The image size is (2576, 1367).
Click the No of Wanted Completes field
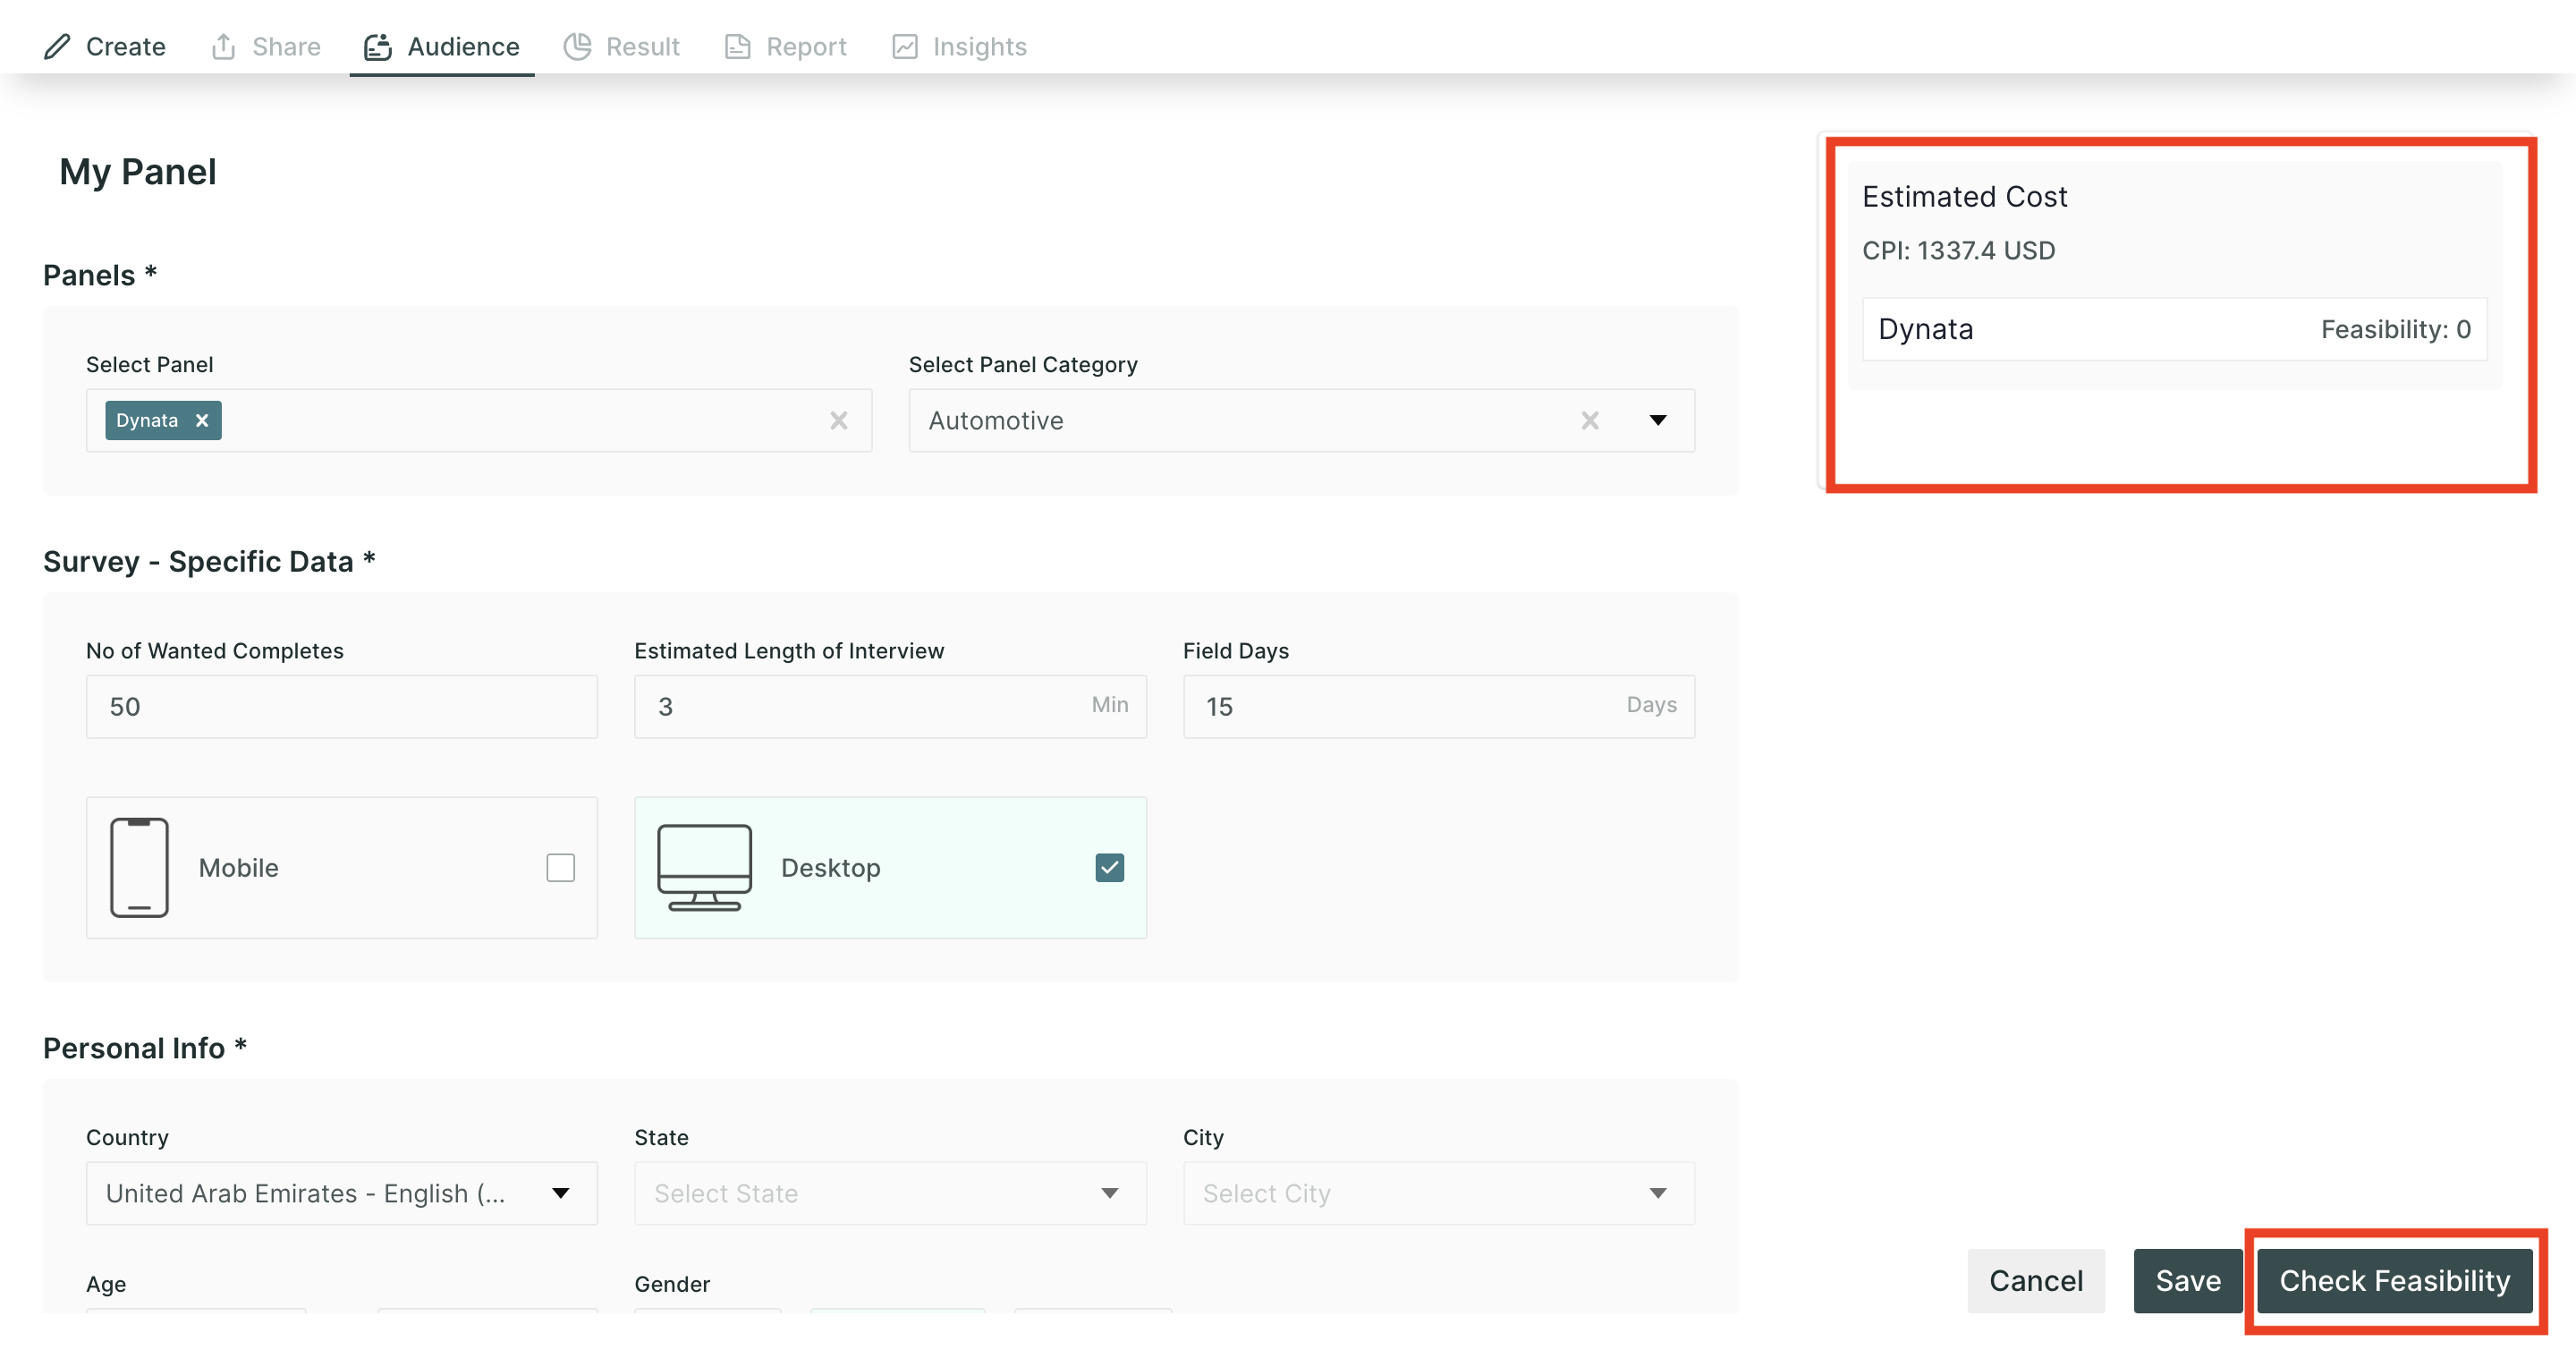coord(341,706)
